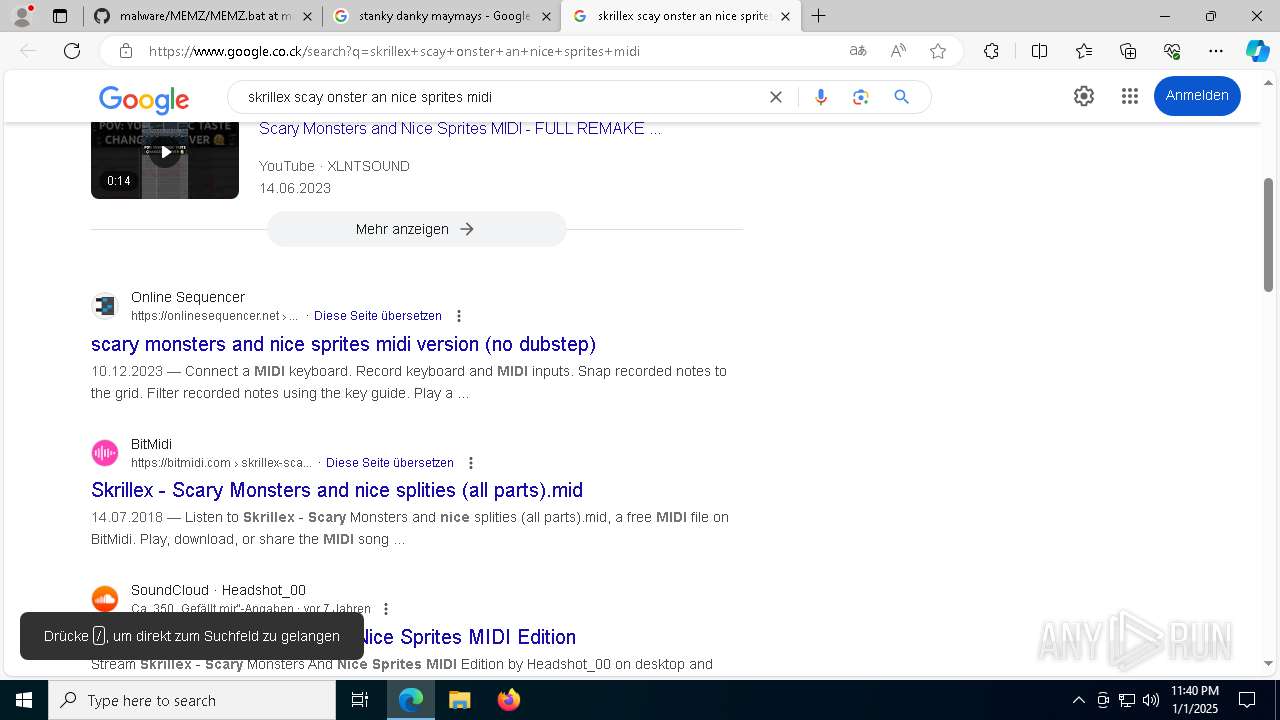Image resolution: width=1280 pixels, height=720 pixels.
Task: Add page to favorites star icon
Action: coord(938,51)
